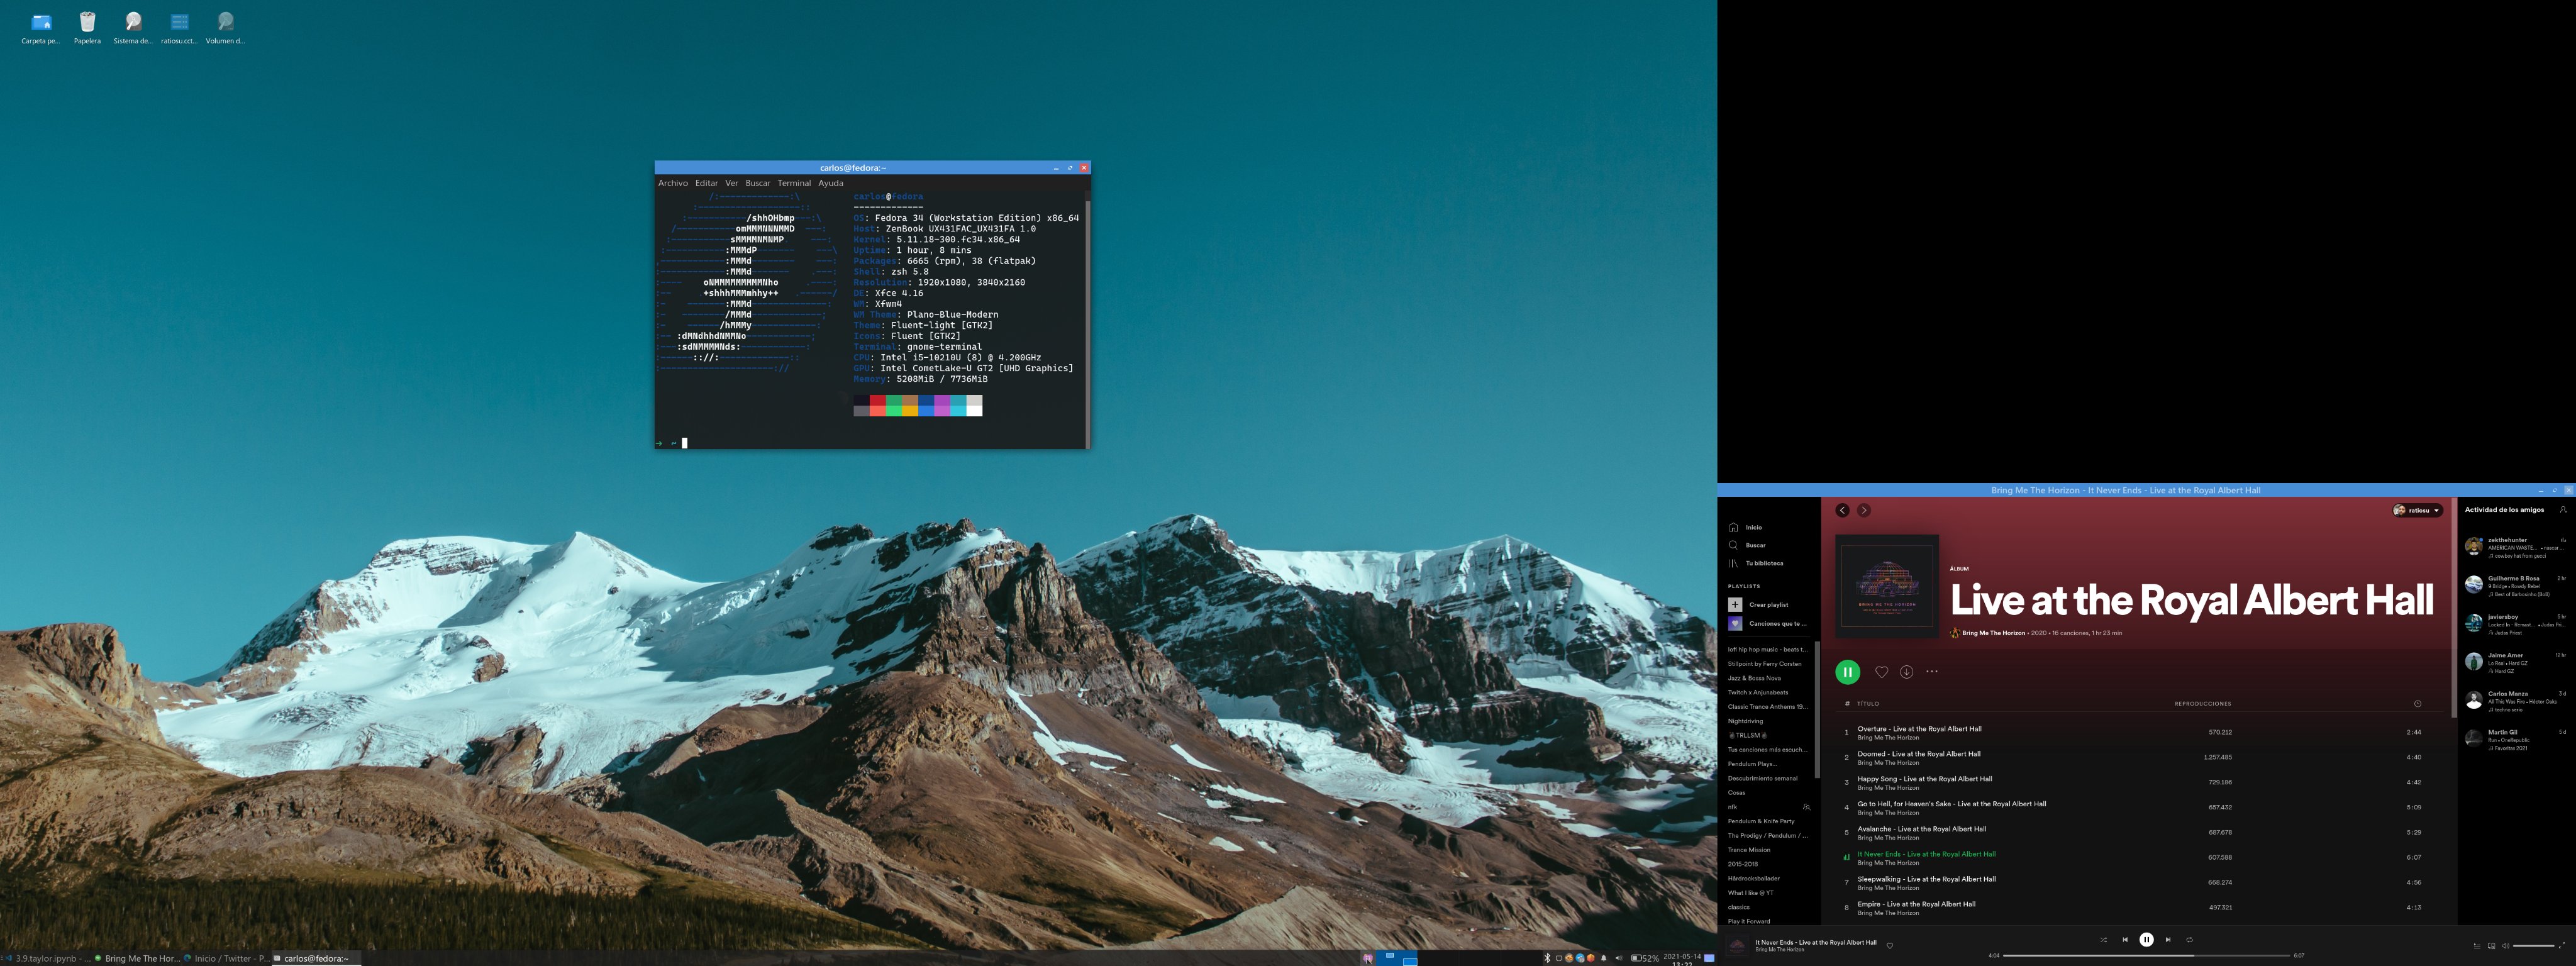Open the album three-dot more options menu
Viewport: 2576px width, 966px height.
pos(1932,672)
